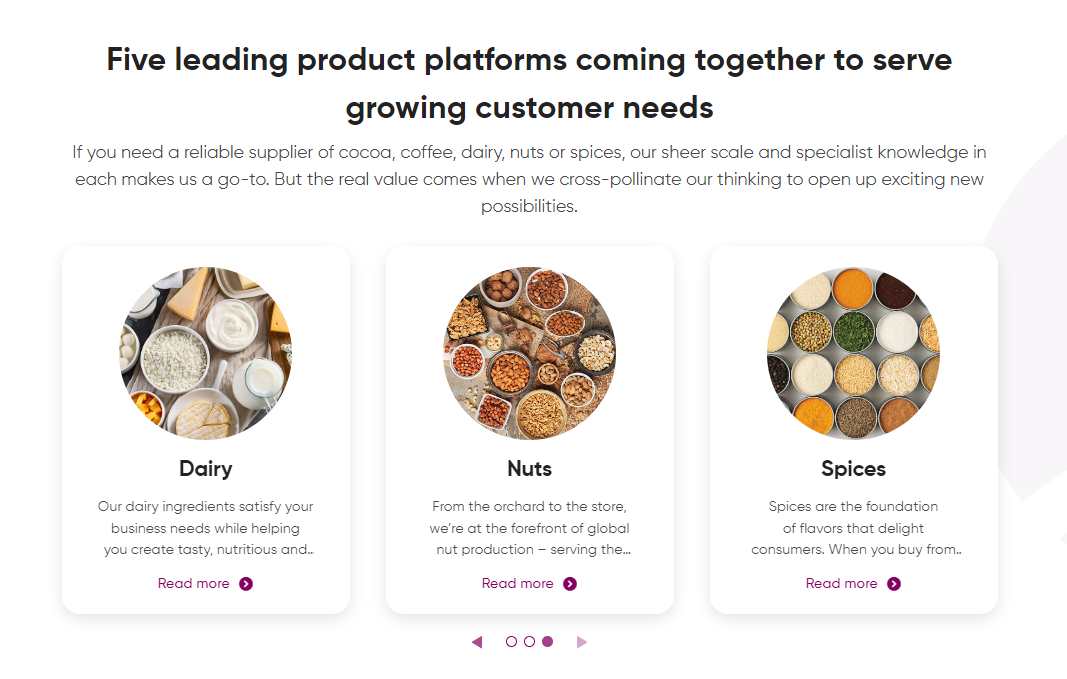Open Read more link under Nuts

(518, 584)
